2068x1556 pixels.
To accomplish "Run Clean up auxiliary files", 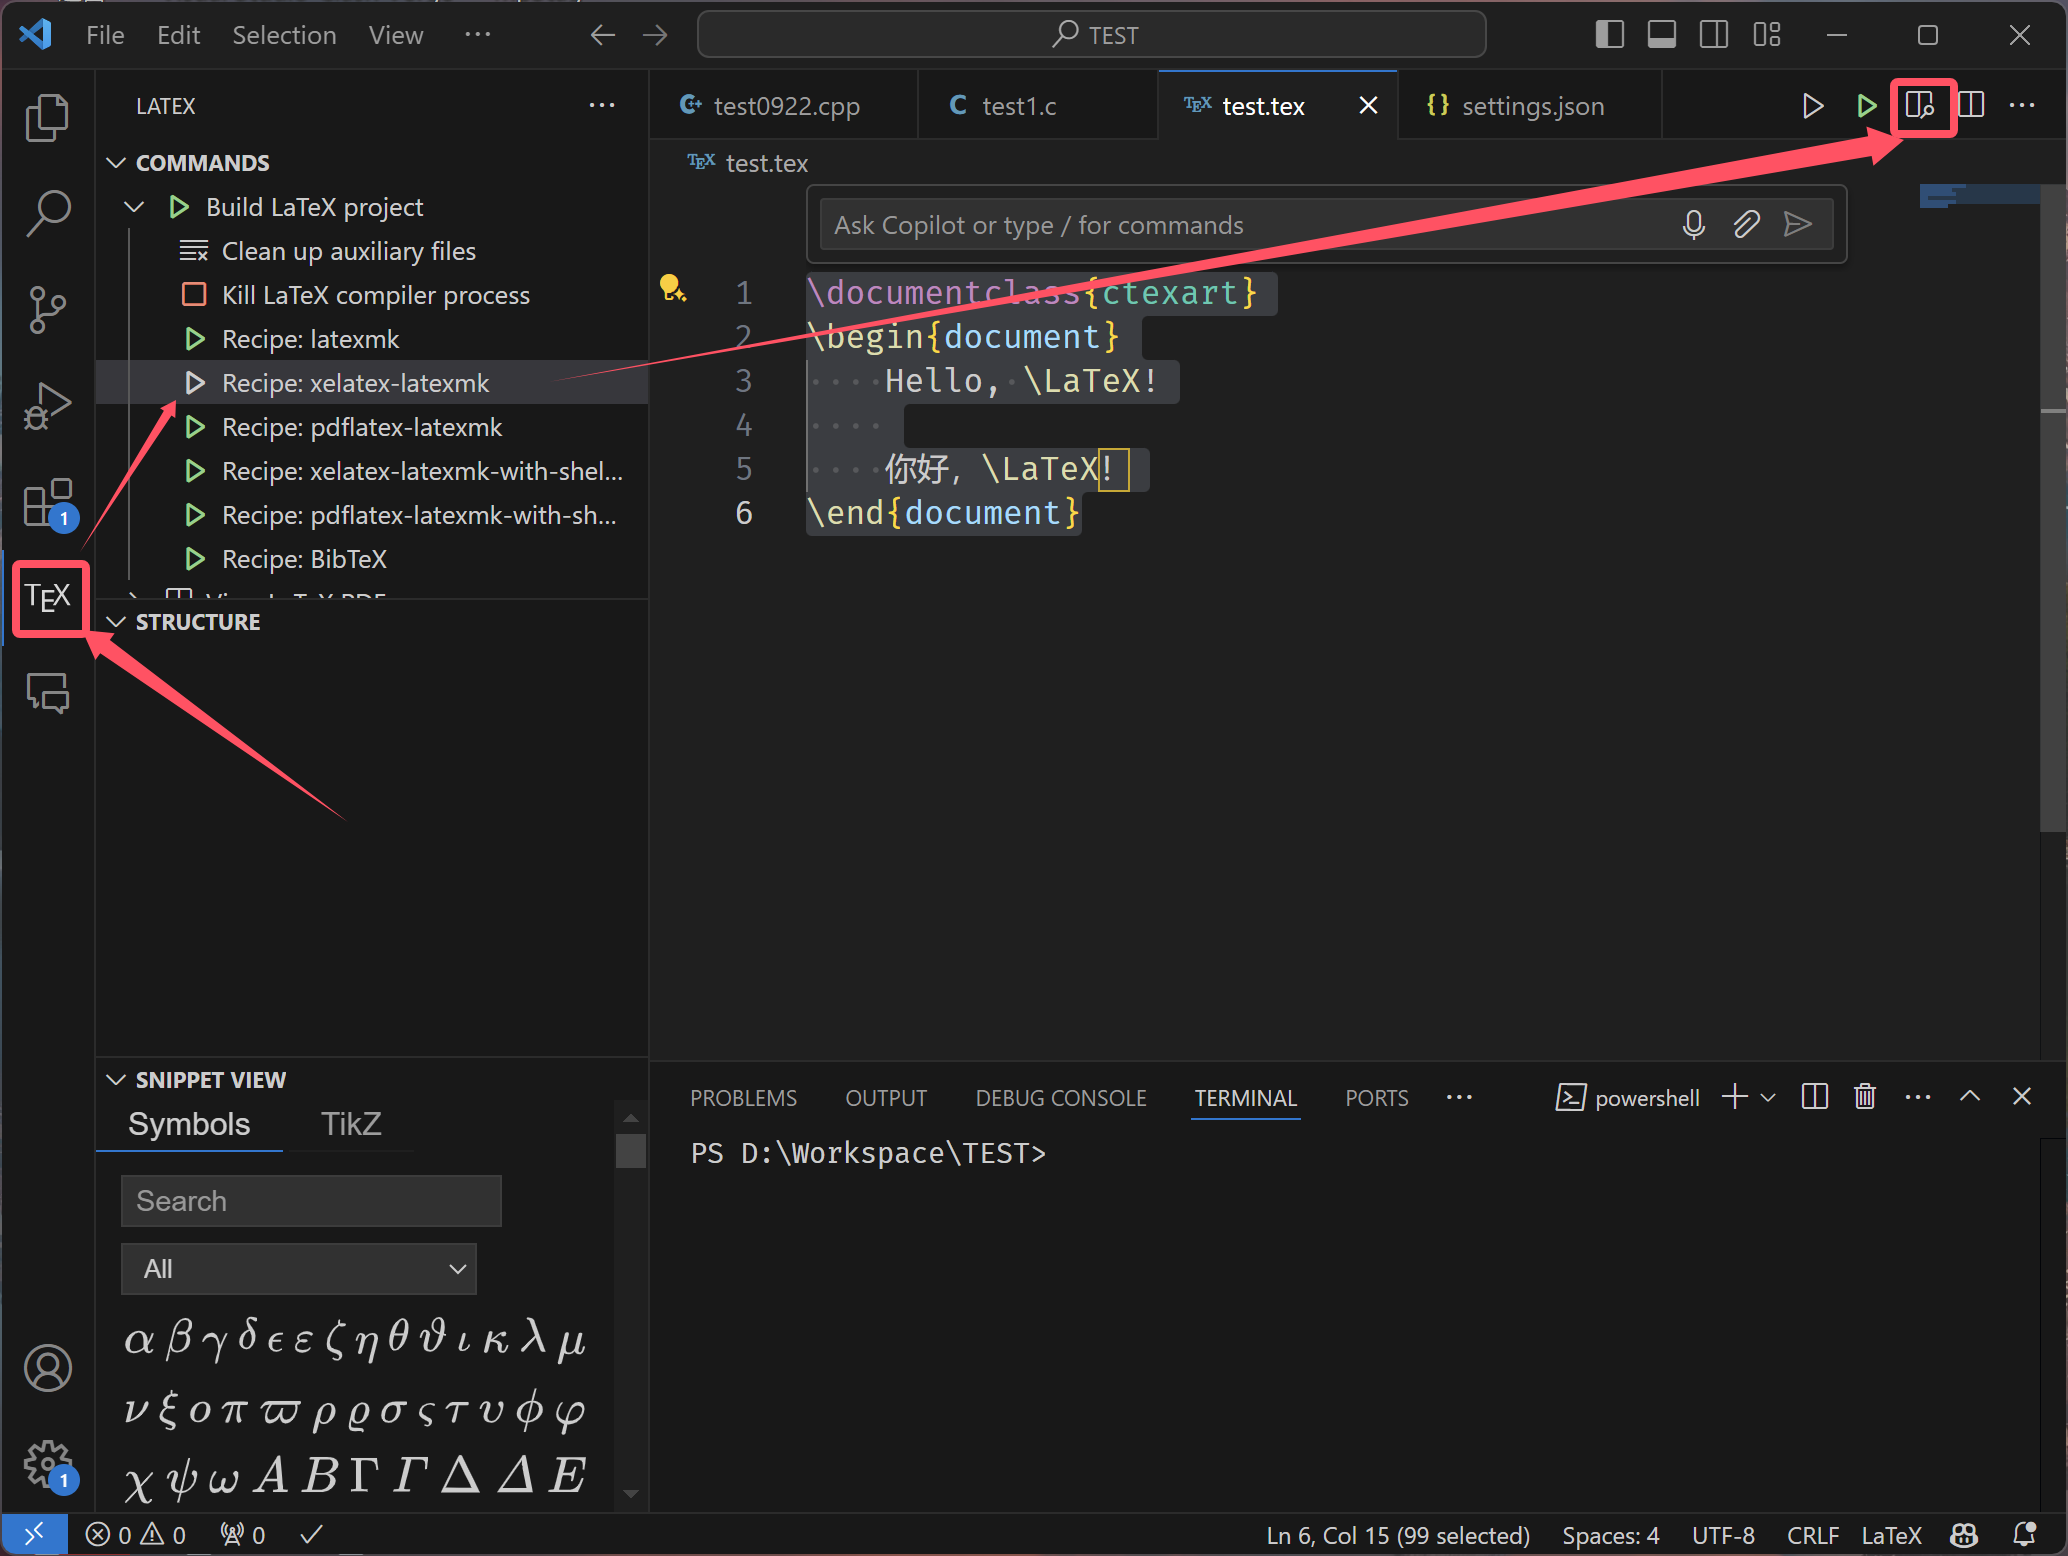I will click(372, 251).
